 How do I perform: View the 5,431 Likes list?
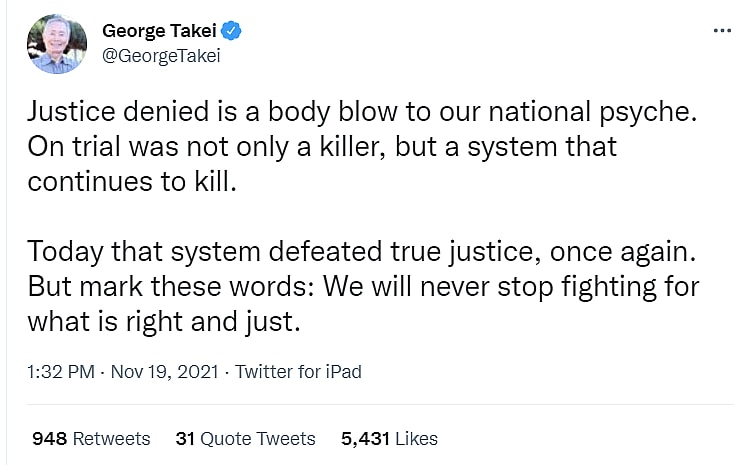(x=389, y=438)
